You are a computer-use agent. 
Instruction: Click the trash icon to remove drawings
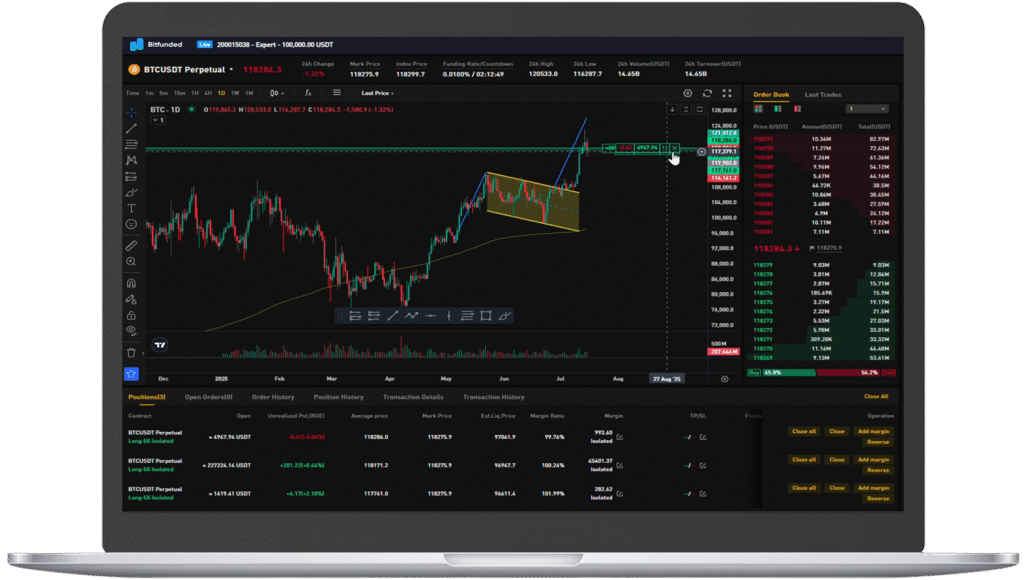point(131,352)
